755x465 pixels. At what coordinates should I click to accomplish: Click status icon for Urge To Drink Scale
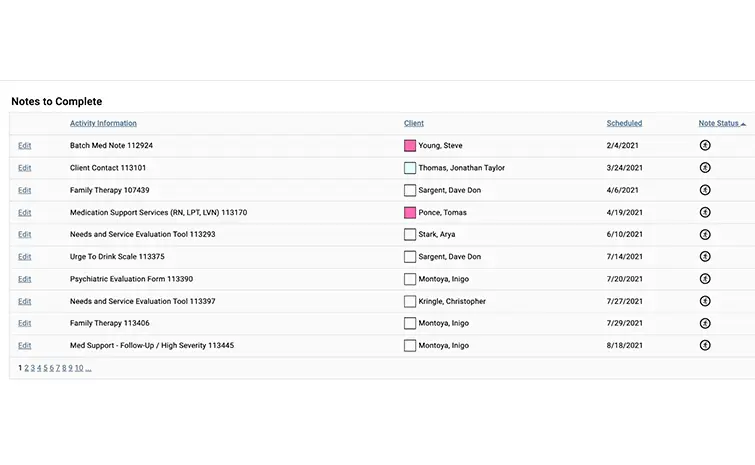click(704, 257)
